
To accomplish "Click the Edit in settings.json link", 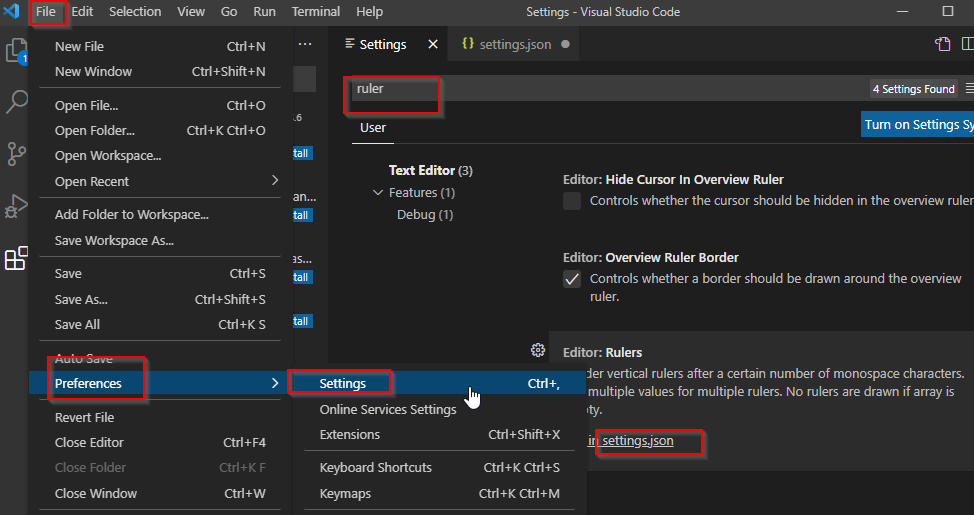I will pyautogui.click(x=630, y=441).
